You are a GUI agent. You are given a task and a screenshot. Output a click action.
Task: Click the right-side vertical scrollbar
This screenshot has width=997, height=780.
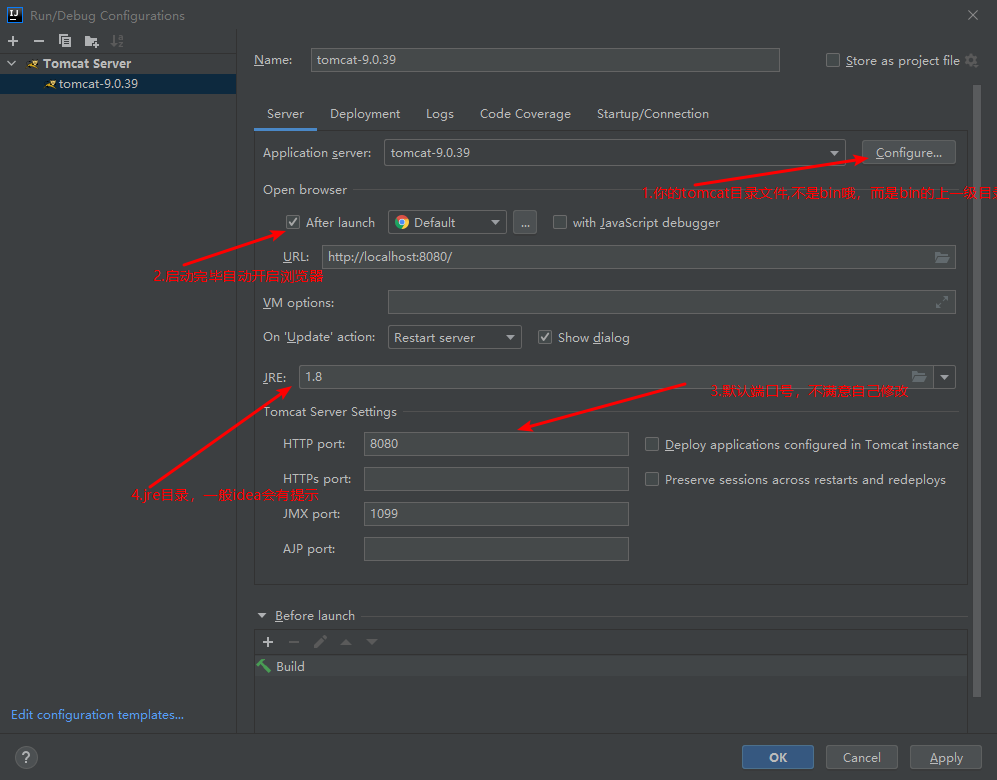[x=977, y=391]
